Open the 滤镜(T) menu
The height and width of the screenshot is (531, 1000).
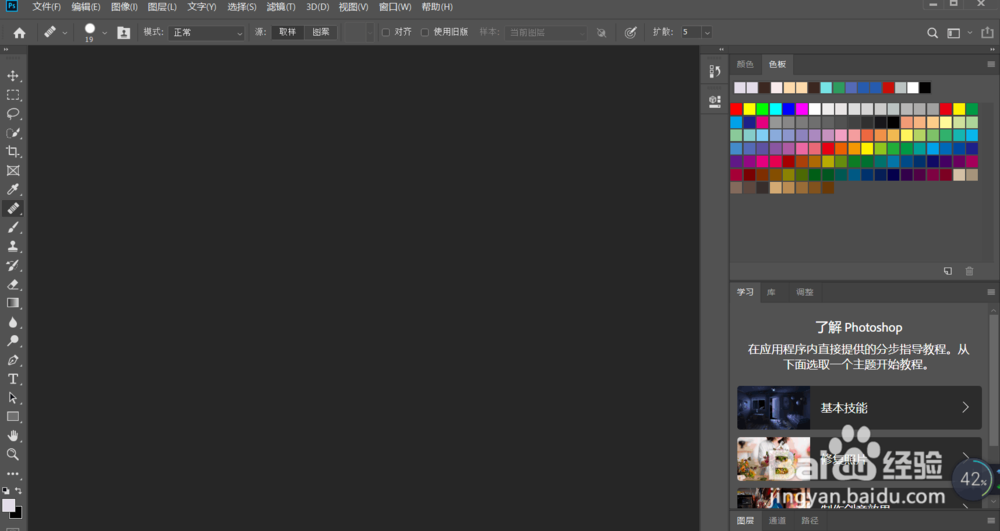coord(281,6)
